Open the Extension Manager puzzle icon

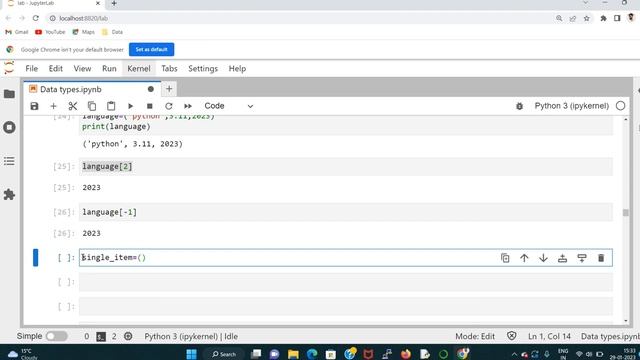[9, 195]
